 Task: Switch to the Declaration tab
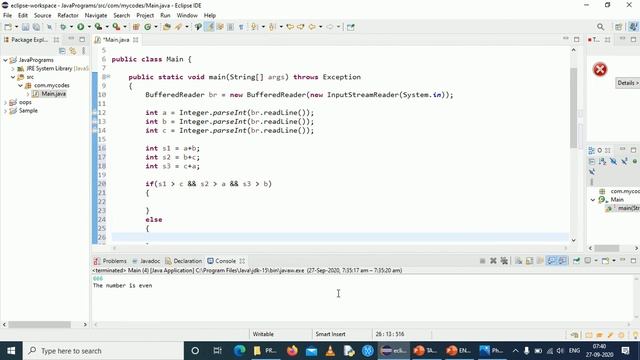point(184,261)
